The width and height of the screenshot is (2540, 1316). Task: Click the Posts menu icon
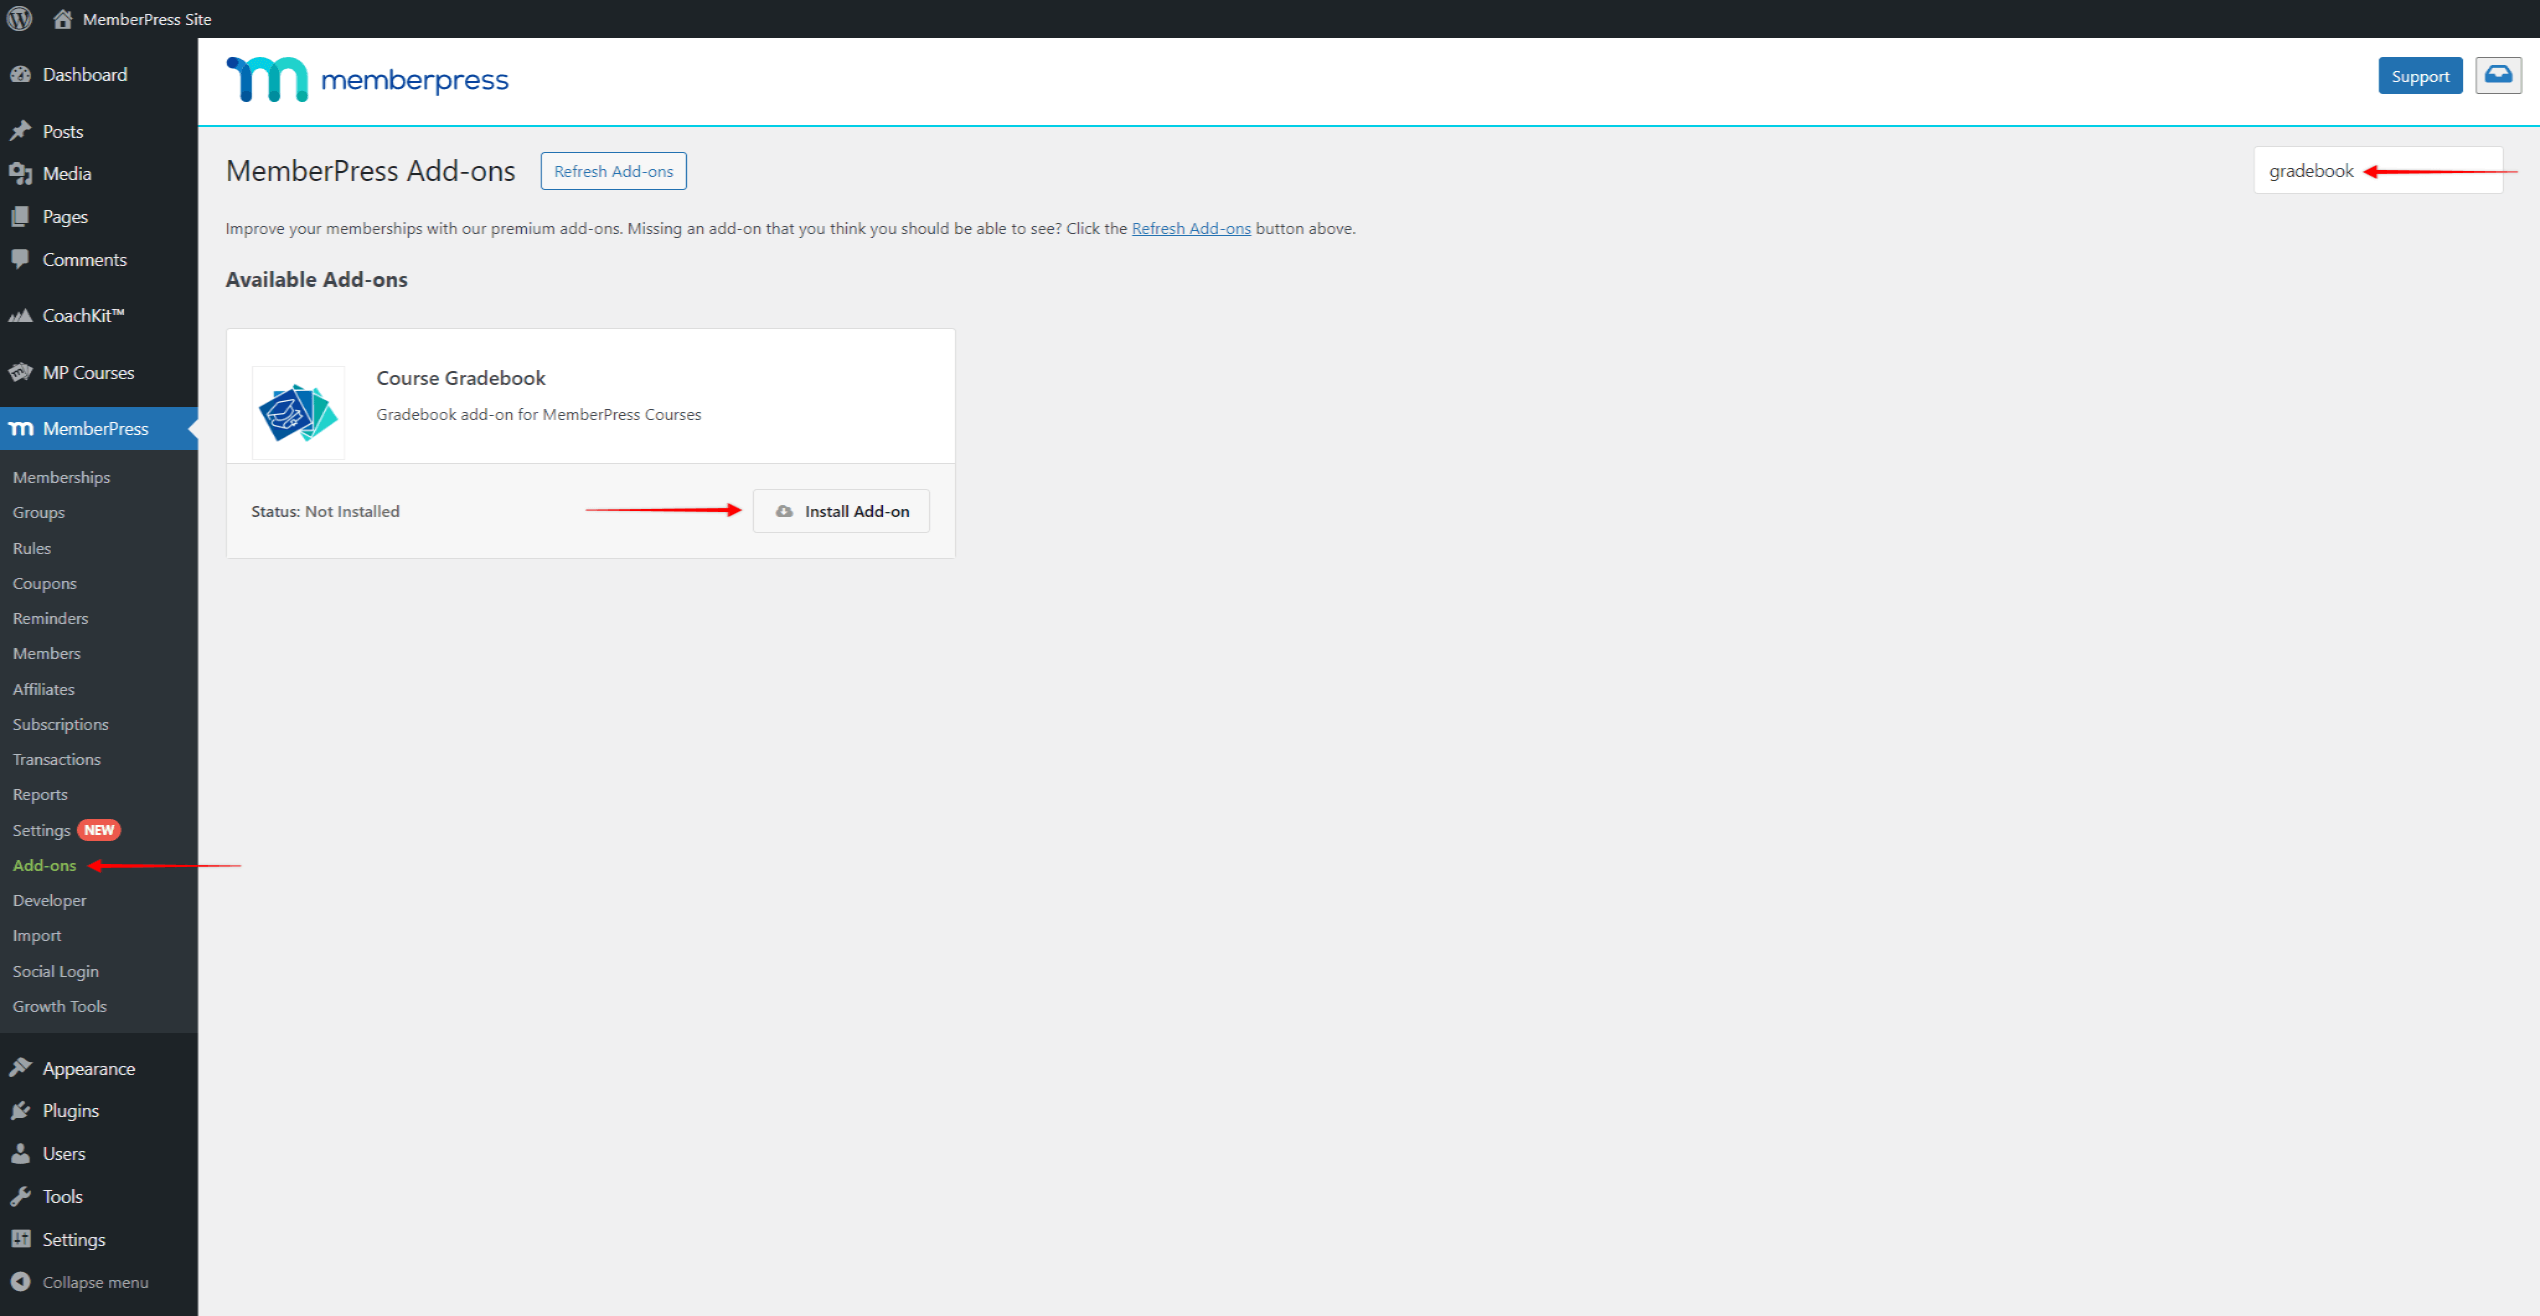[x=22, y=129]
